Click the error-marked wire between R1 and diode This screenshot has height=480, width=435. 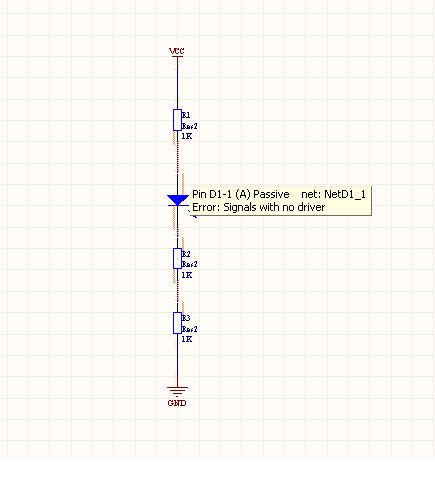(177, 157)
